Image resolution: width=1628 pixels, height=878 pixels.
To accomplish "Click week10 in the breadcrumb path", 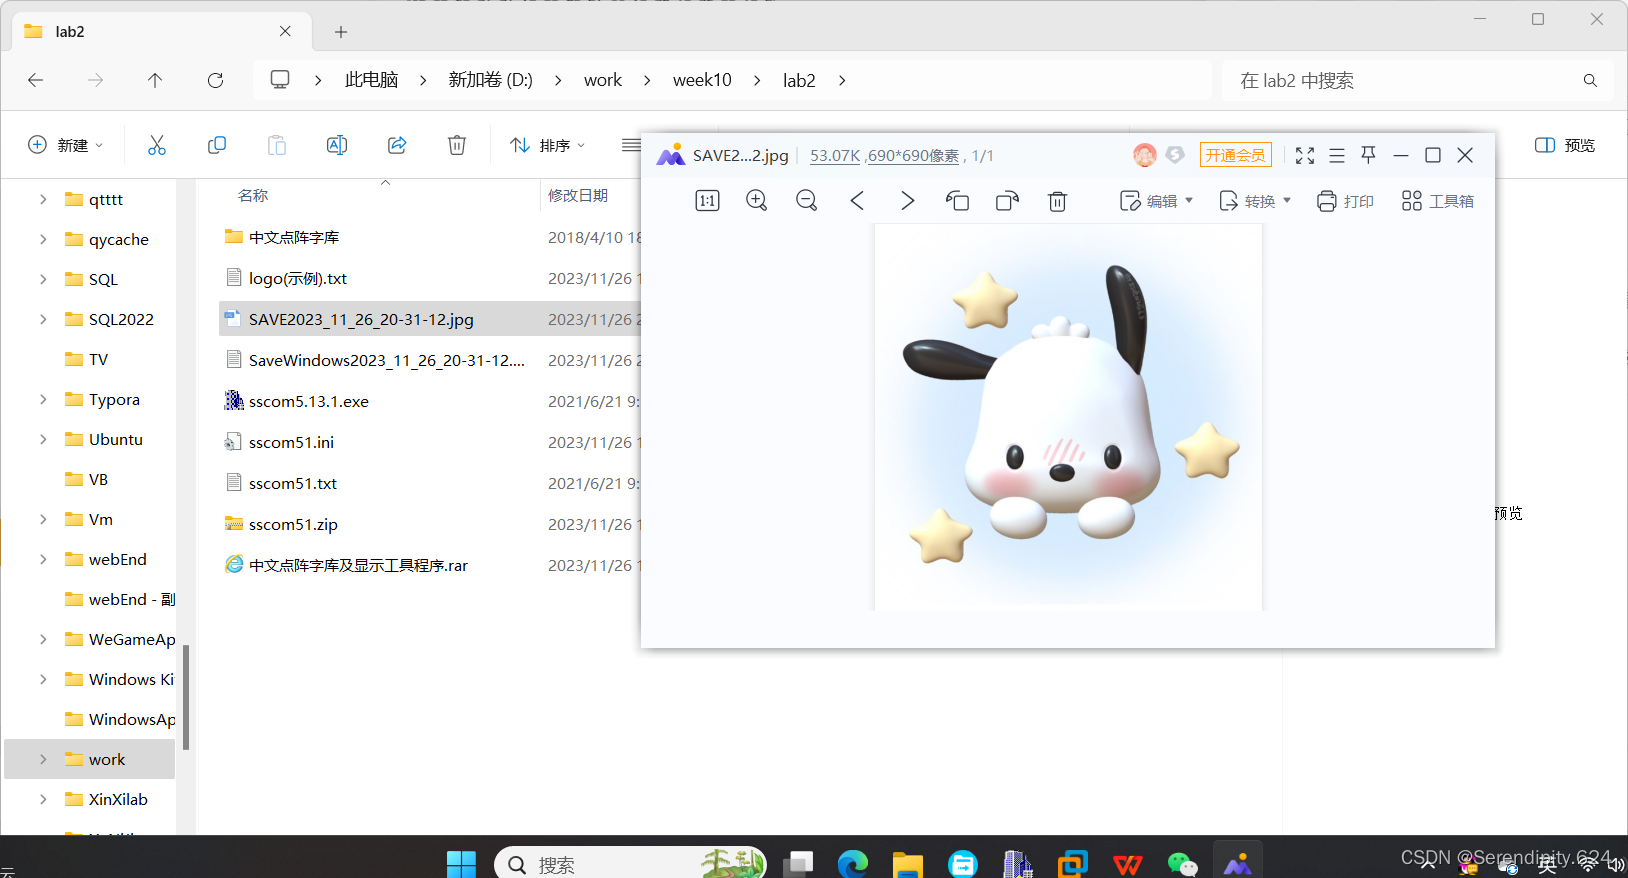I will [702, 80].
